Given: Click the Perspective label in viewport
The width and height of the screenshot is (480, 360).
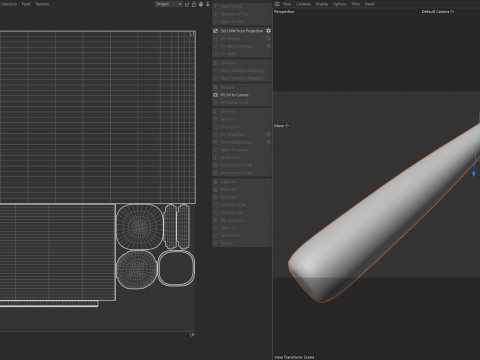Looking at the screenshot, I should point(284,12).
